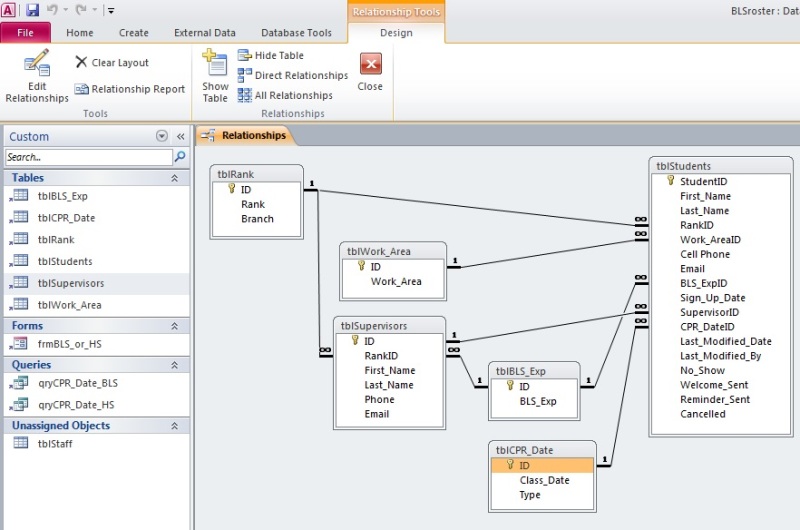Select tblSupervisors in the navigation pane
The height and width of the screenshot is (530, 800).
click(x=97, y=283)
